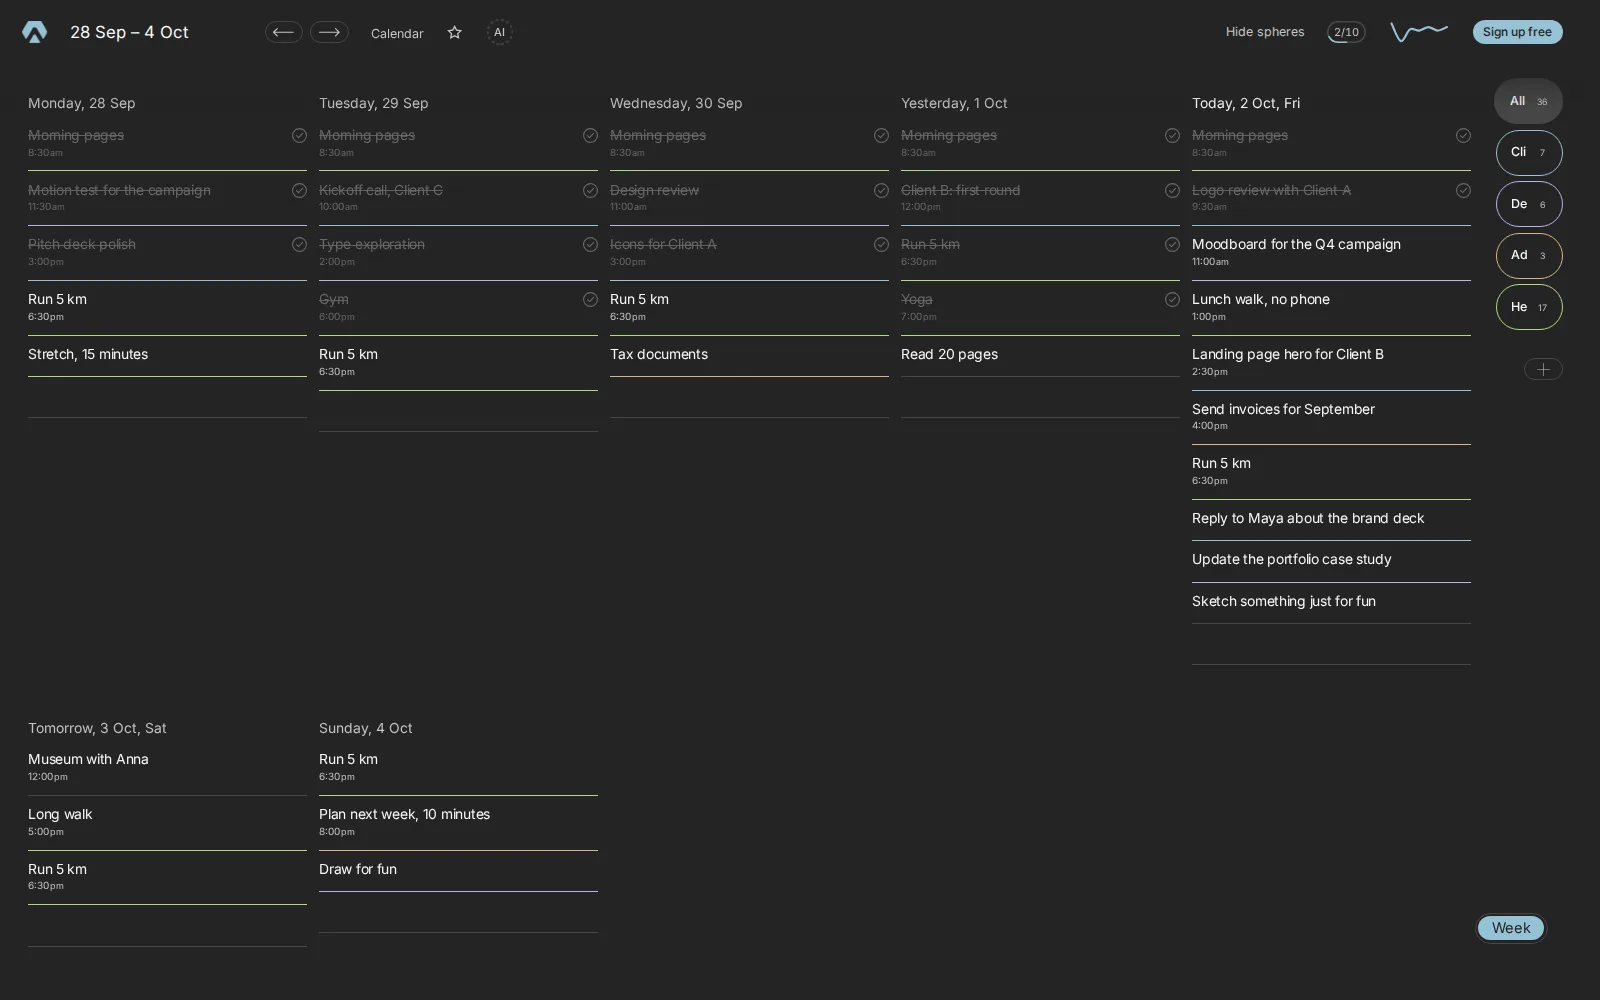Switch the Week view toggle

(x=1511, y=928)
